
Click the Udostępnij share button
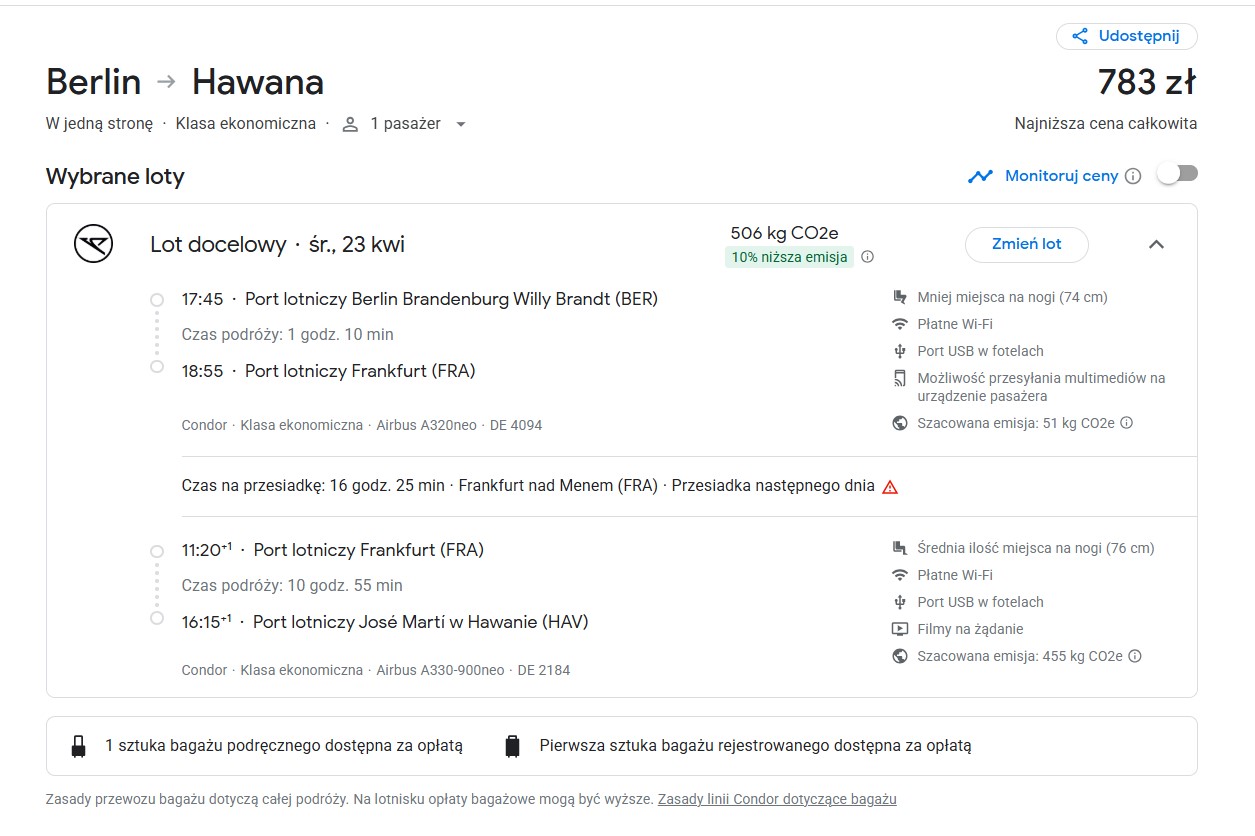click(x=1127, y=37)
